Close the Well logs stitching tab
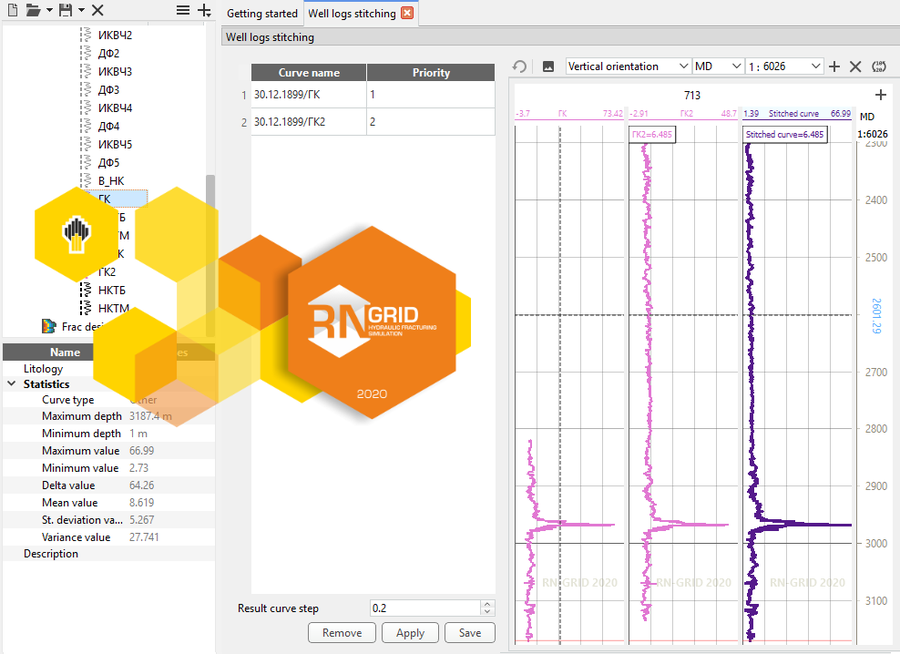This screenshot has height=654, width=900. [x=406, y=13]
